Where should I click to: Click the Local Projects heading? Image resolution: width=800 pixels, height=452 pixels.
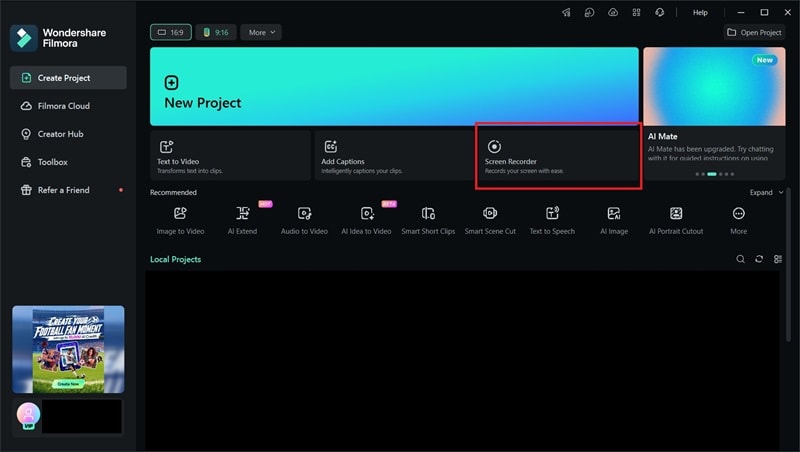(x=176, y=259)
